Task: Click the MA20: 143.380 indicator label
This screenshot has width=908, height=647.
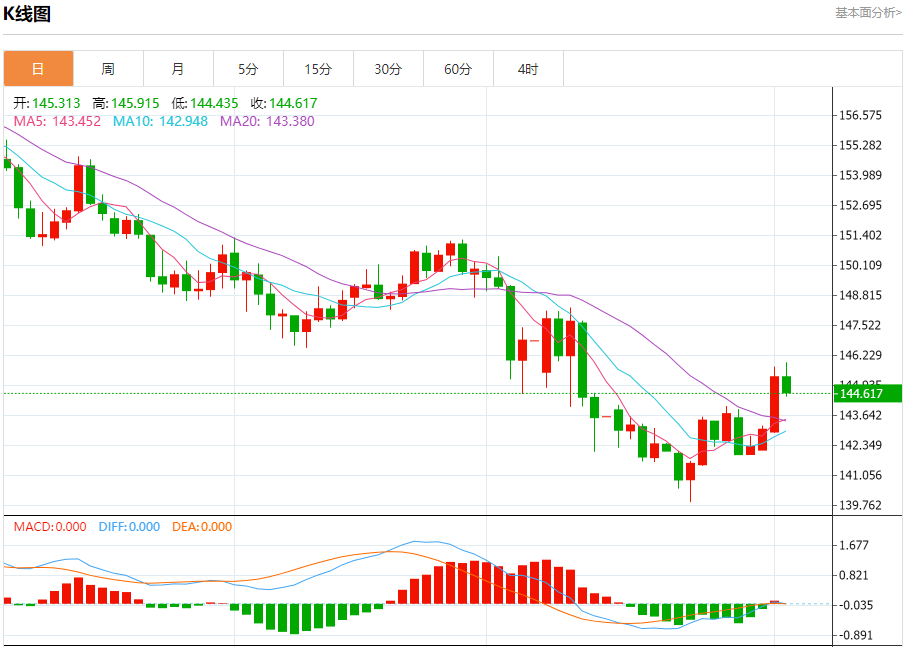Action: click(x=268, y=121)
